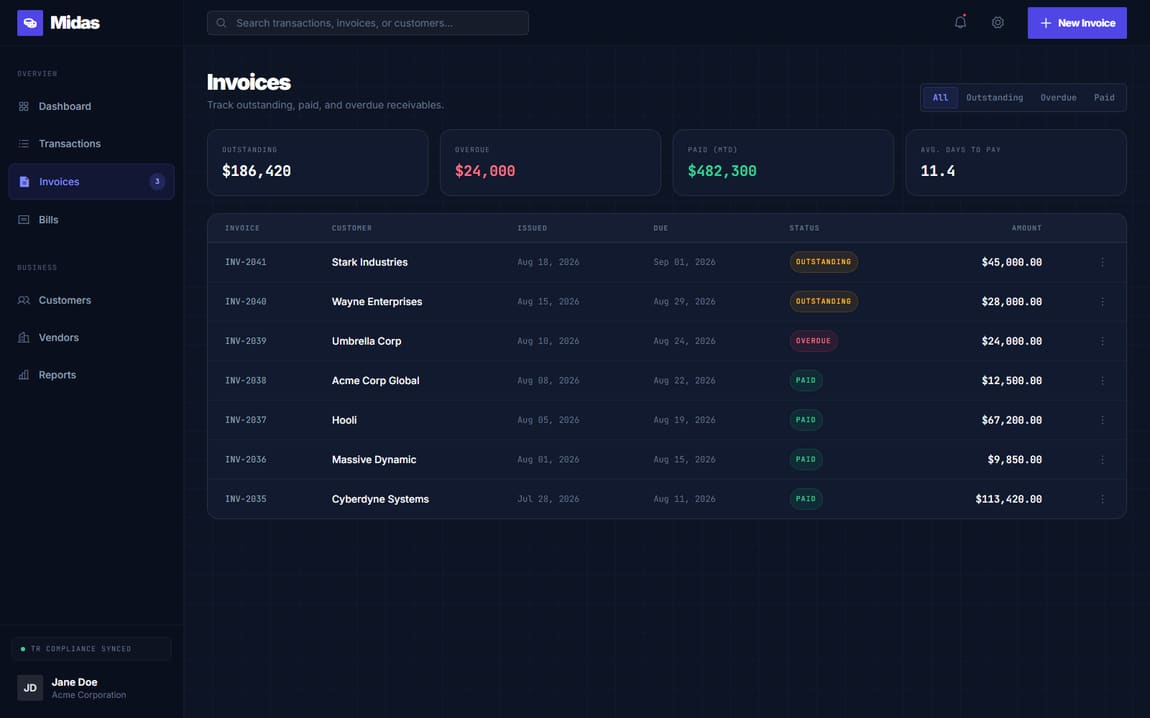Image resolution: width=1150 pixels, height=718 pixels.
Task: Open Bills in sidebar
Action: tap(92, 220)
